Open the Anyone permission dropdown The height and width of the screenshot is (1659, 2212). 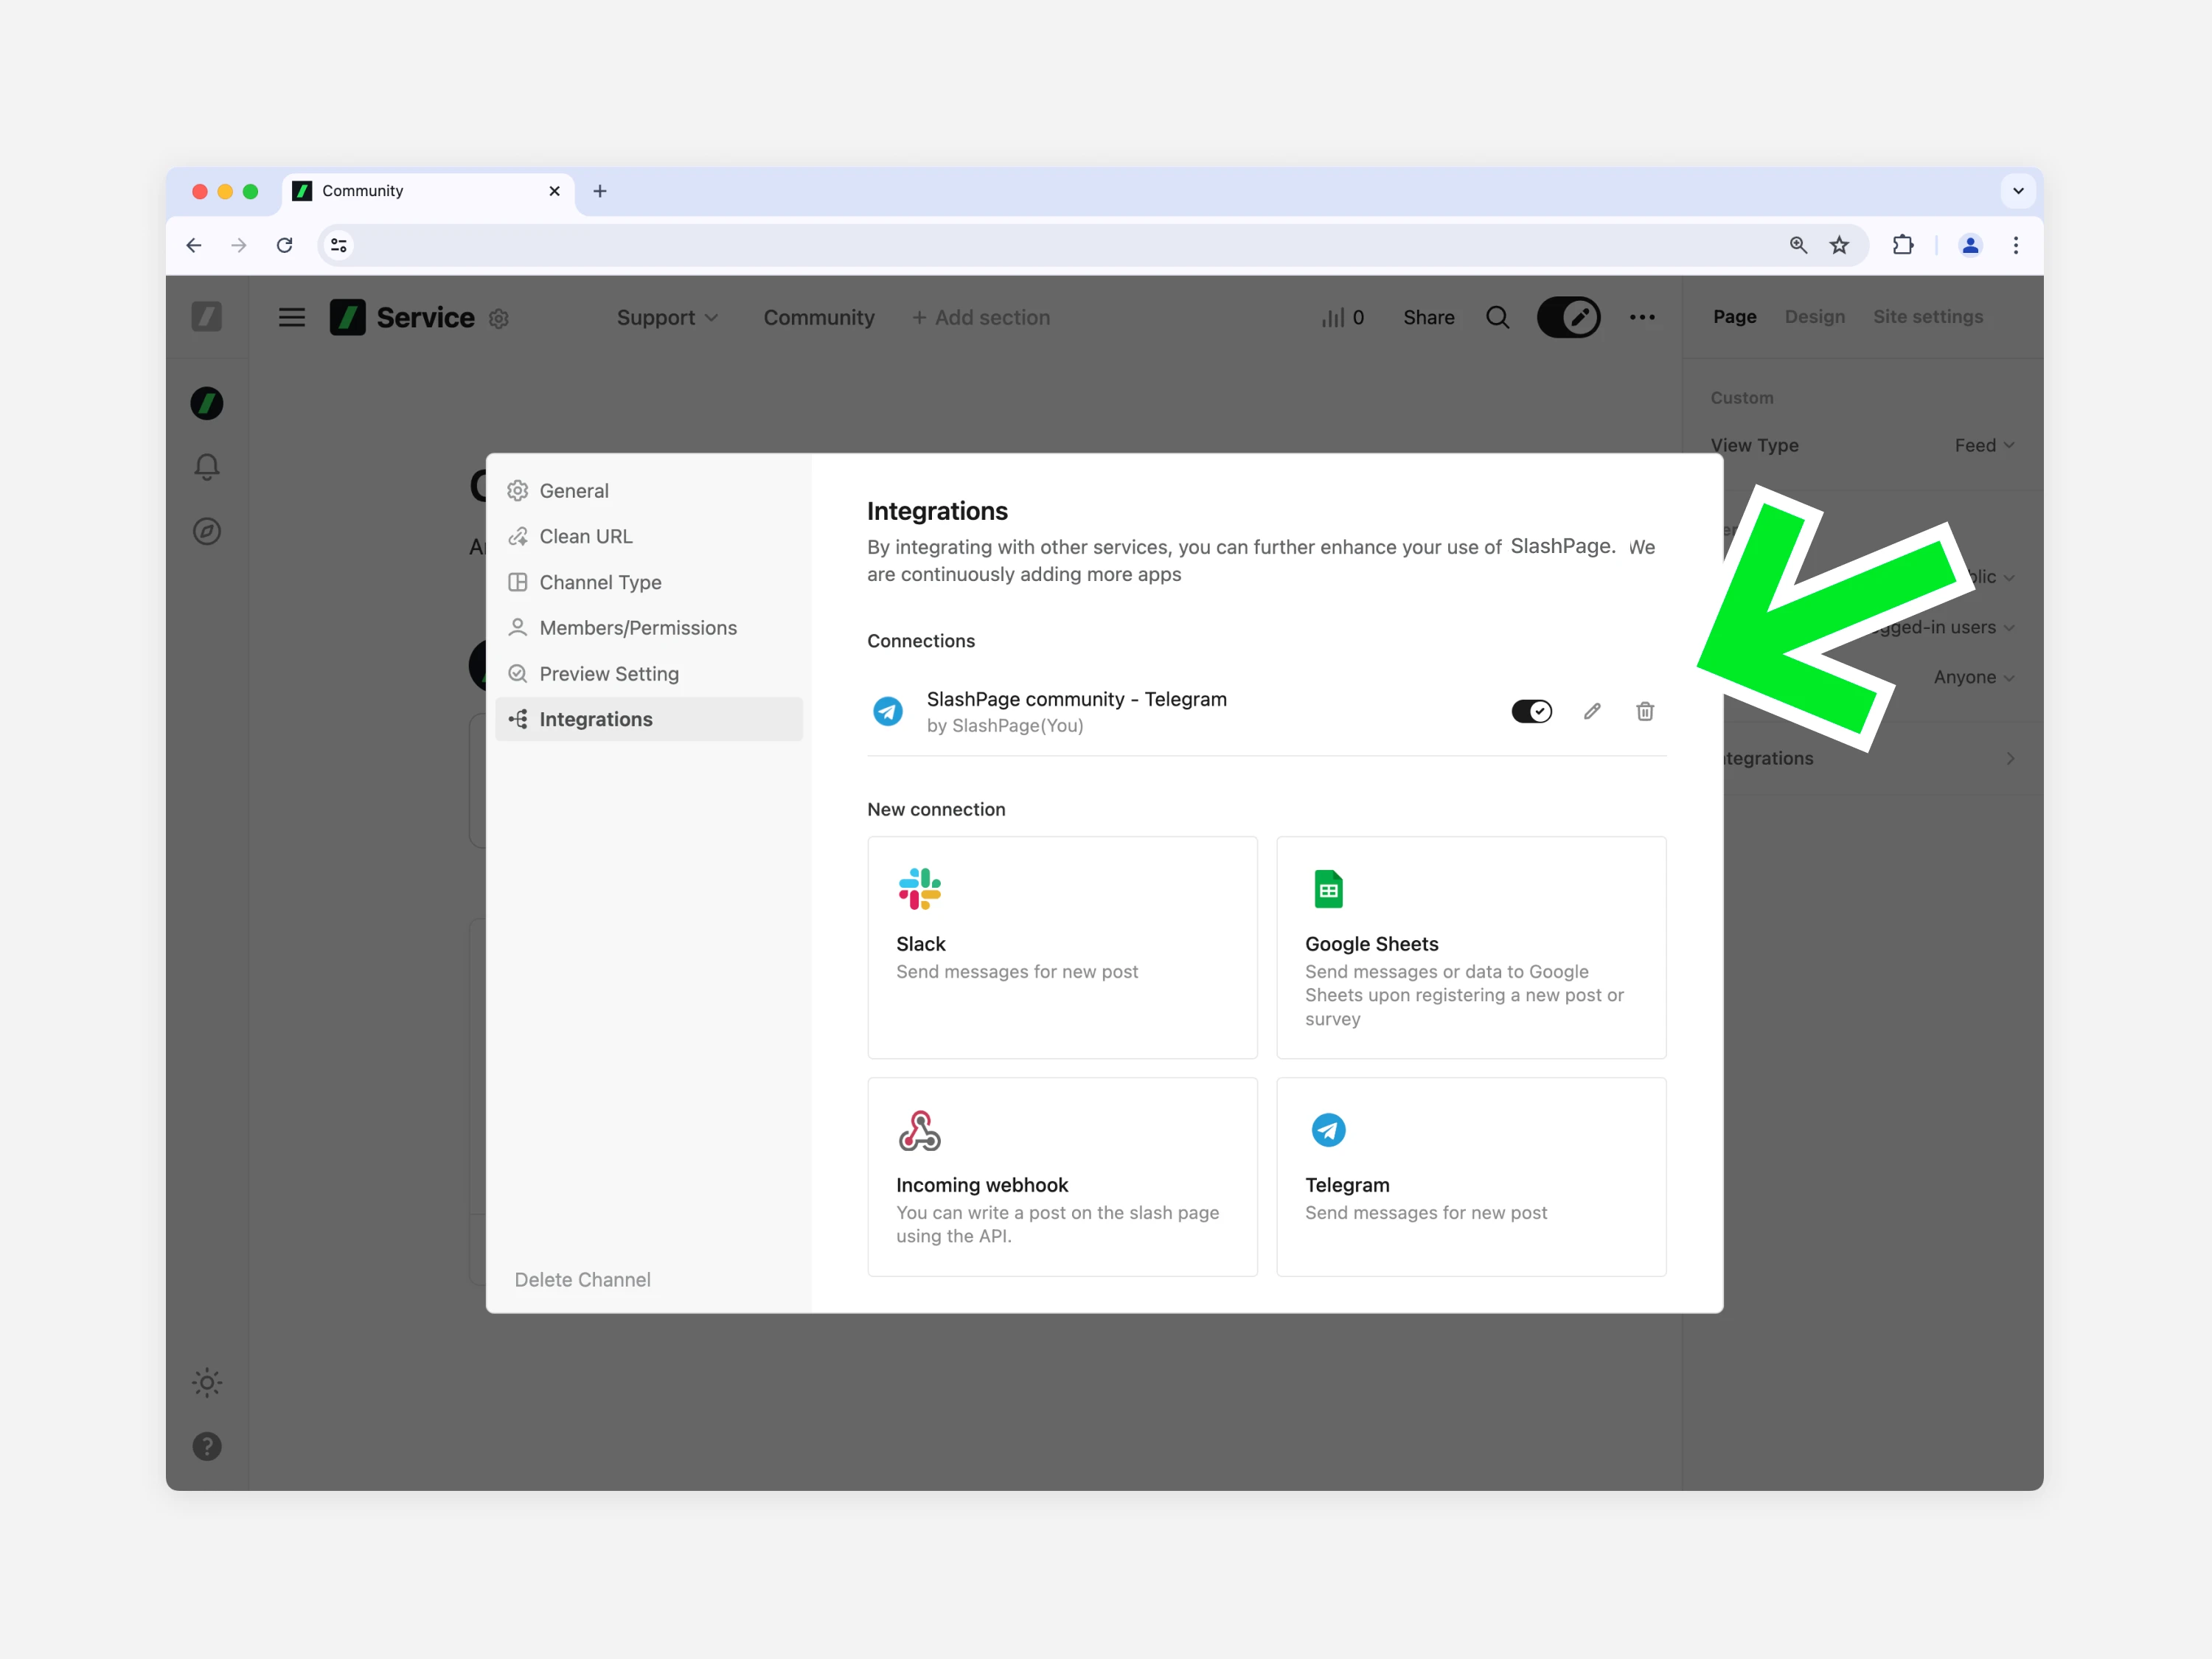[1974, 677]
